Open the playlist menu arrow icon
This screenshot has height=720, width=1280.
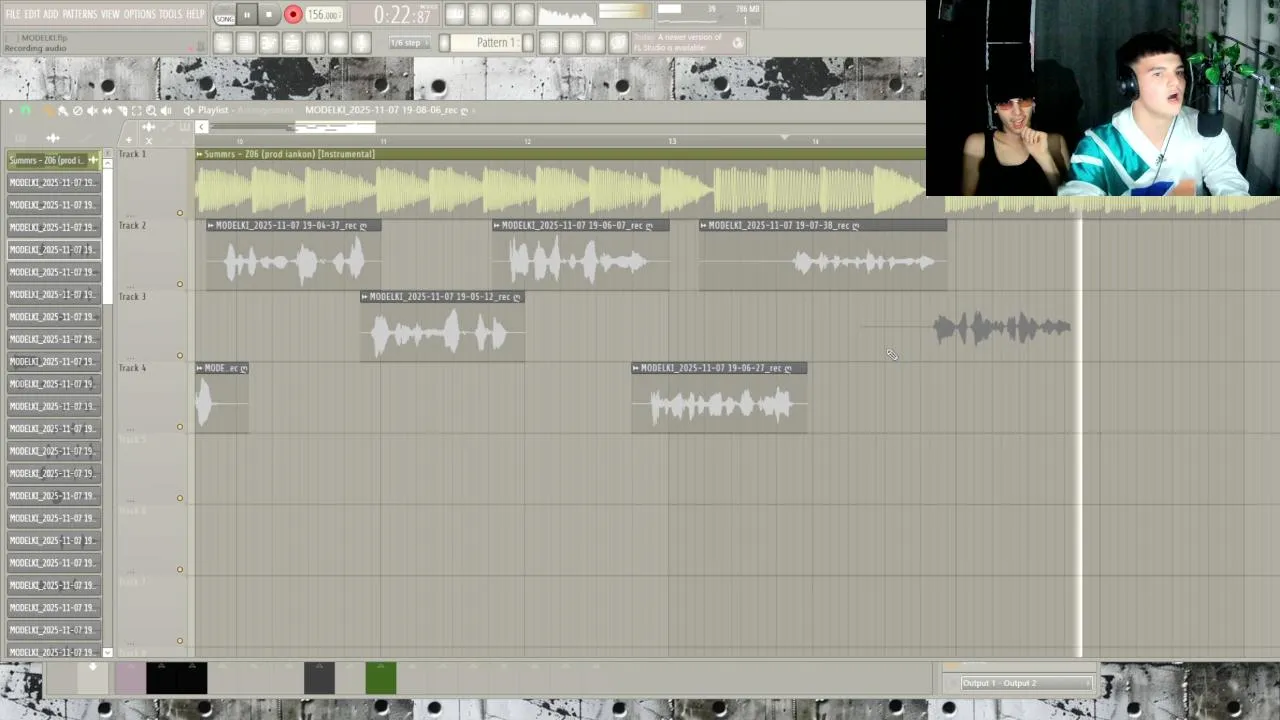point(11,110)
